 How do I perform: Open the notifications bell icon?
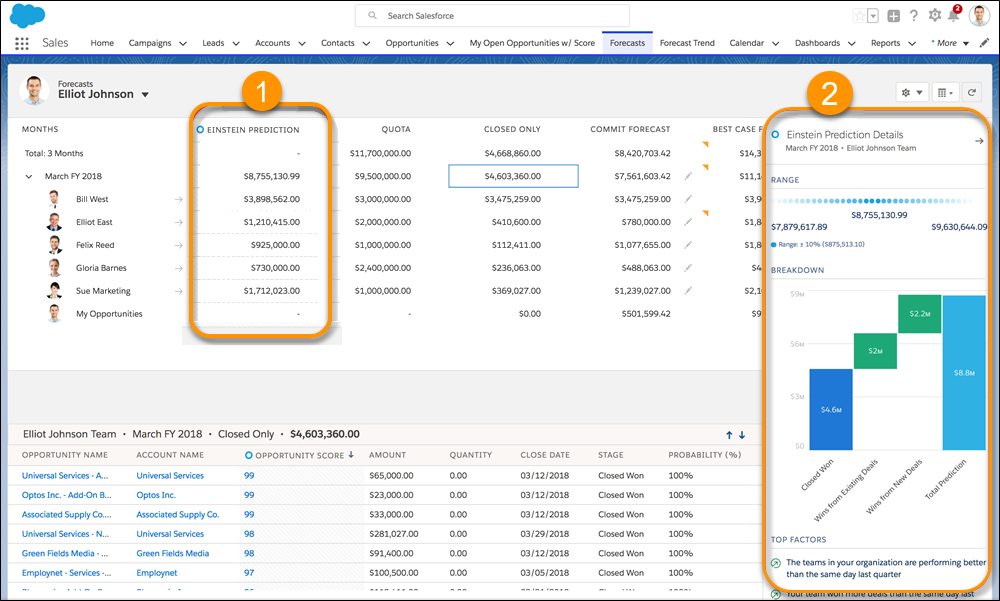point(953,15)
